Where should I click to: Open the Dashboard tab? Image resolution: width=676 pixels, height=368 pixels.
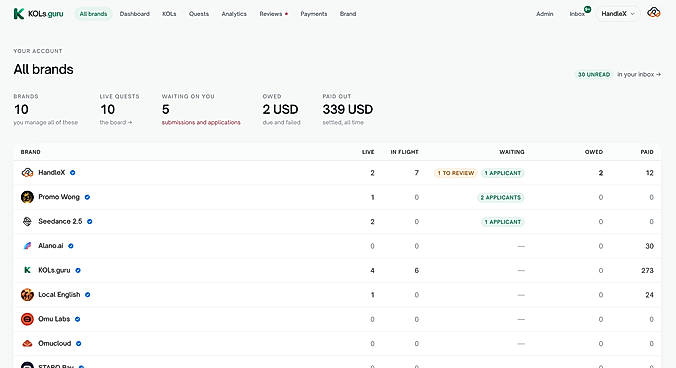(135, 14)
